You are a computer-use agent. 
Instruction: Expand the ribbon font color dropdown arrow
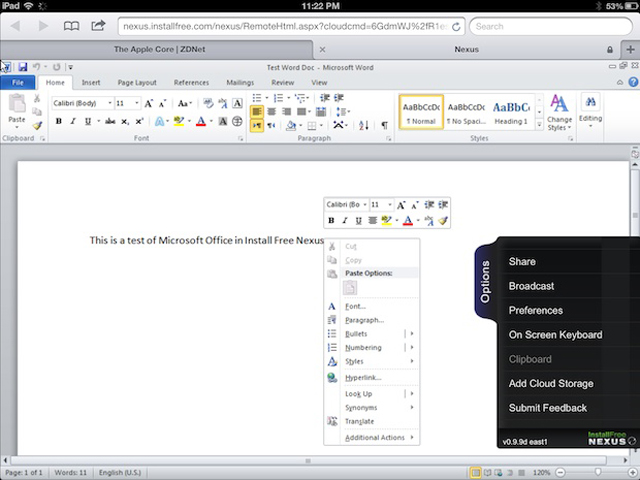[x=211, y=121]
